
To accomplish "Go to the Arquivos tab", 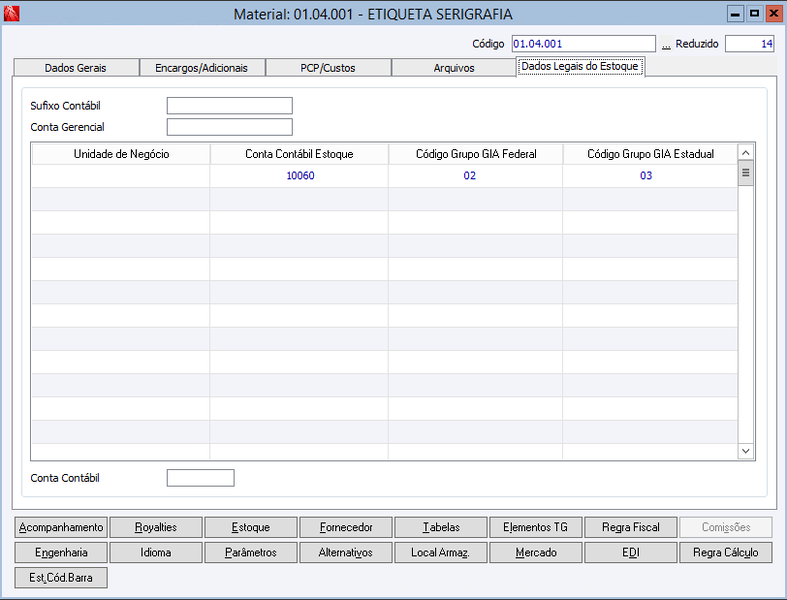I will 454,68.
